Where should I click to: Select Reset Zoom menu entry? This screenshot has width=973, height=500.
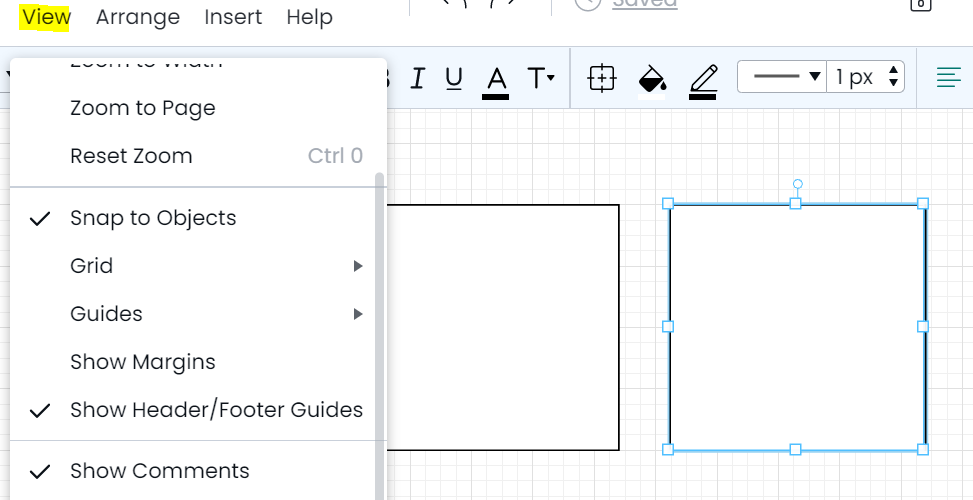(199, 156)
